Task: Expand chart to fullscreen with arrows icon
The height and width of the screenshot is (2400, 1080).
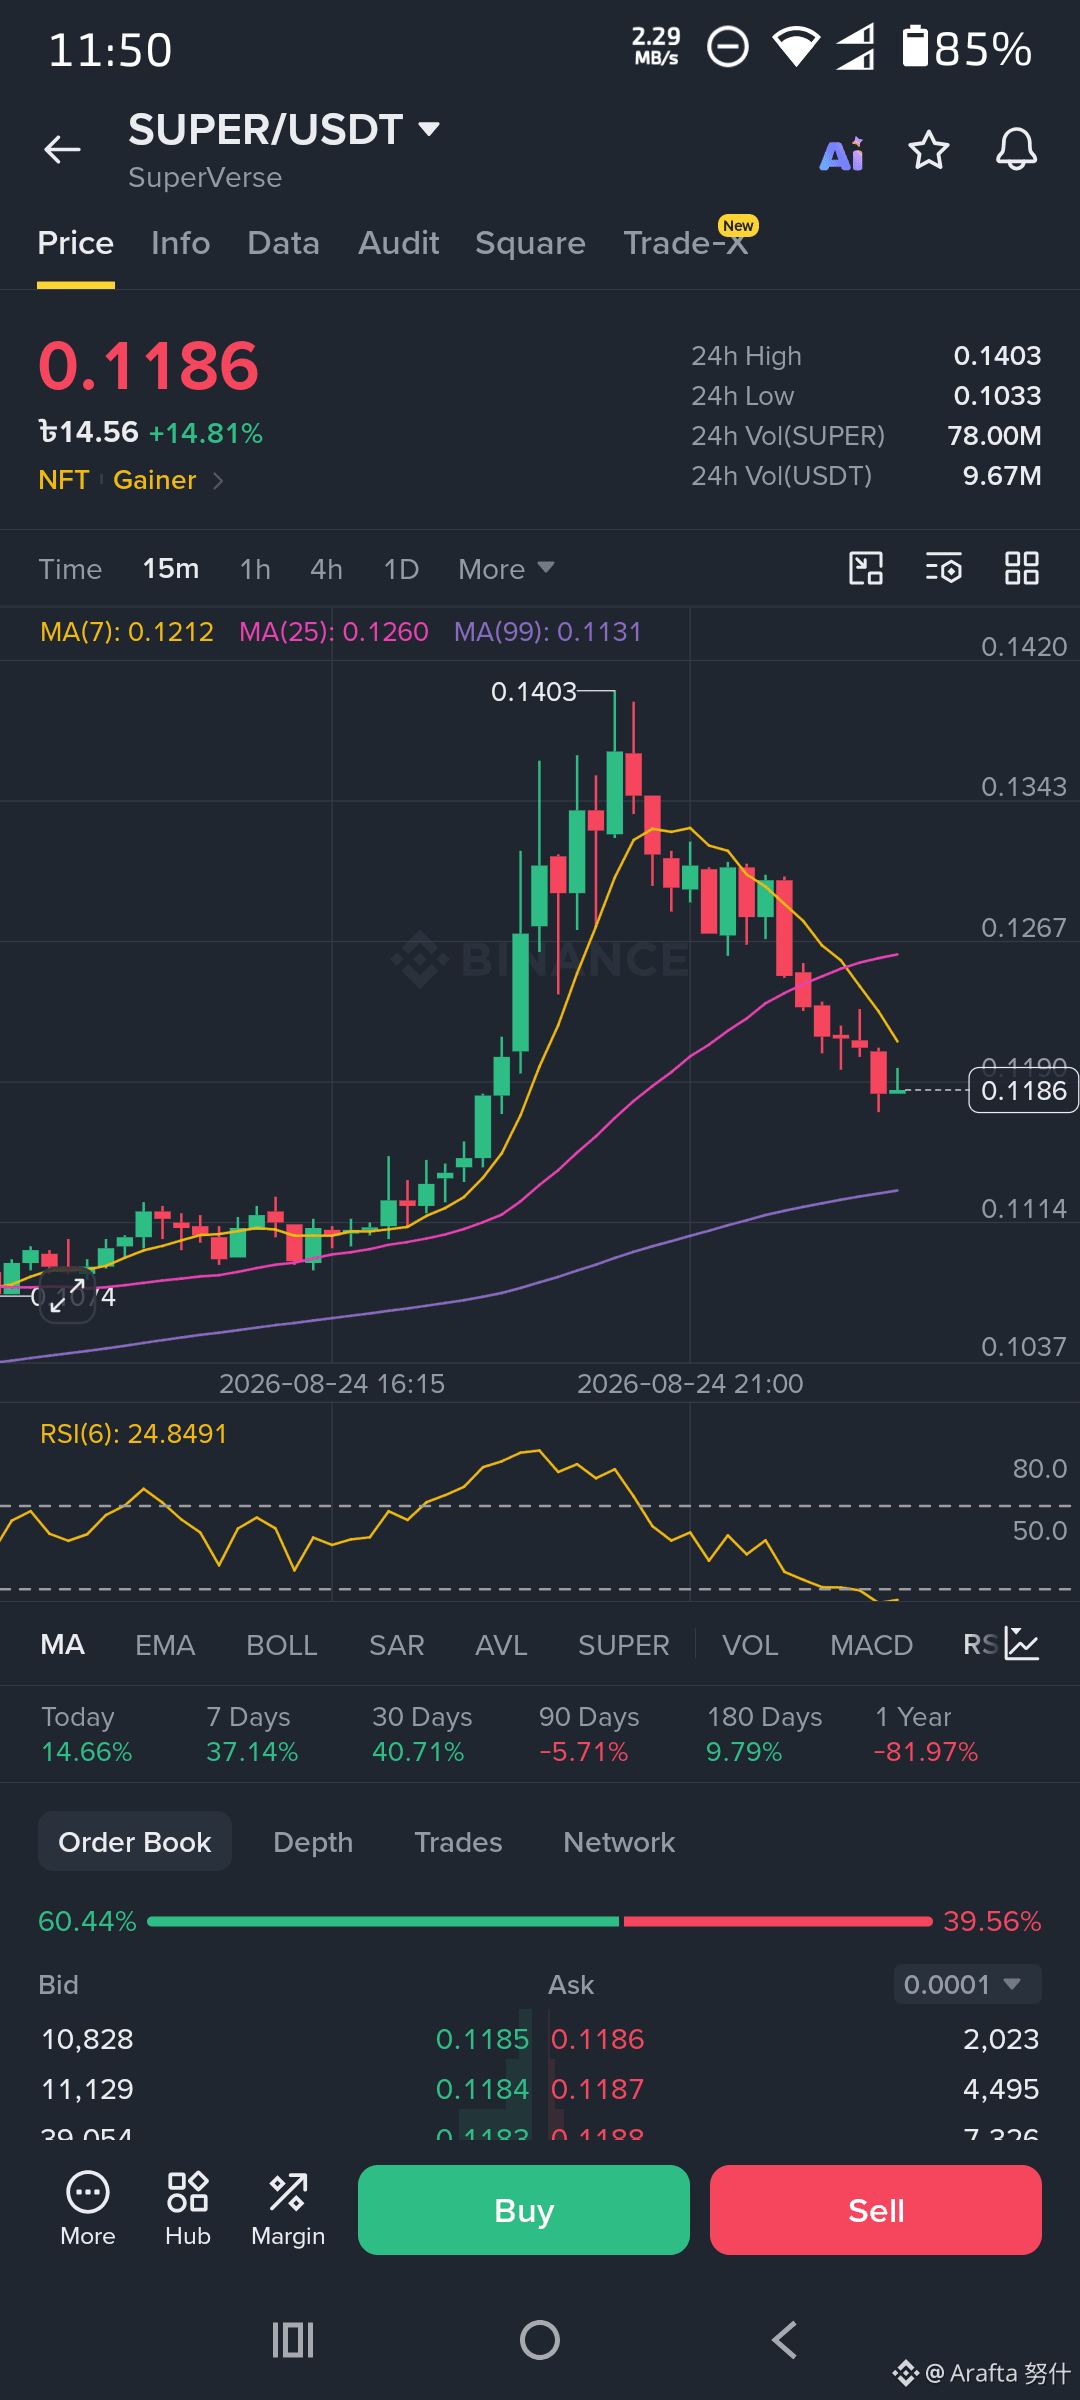Action: (x=67, y=1296)
